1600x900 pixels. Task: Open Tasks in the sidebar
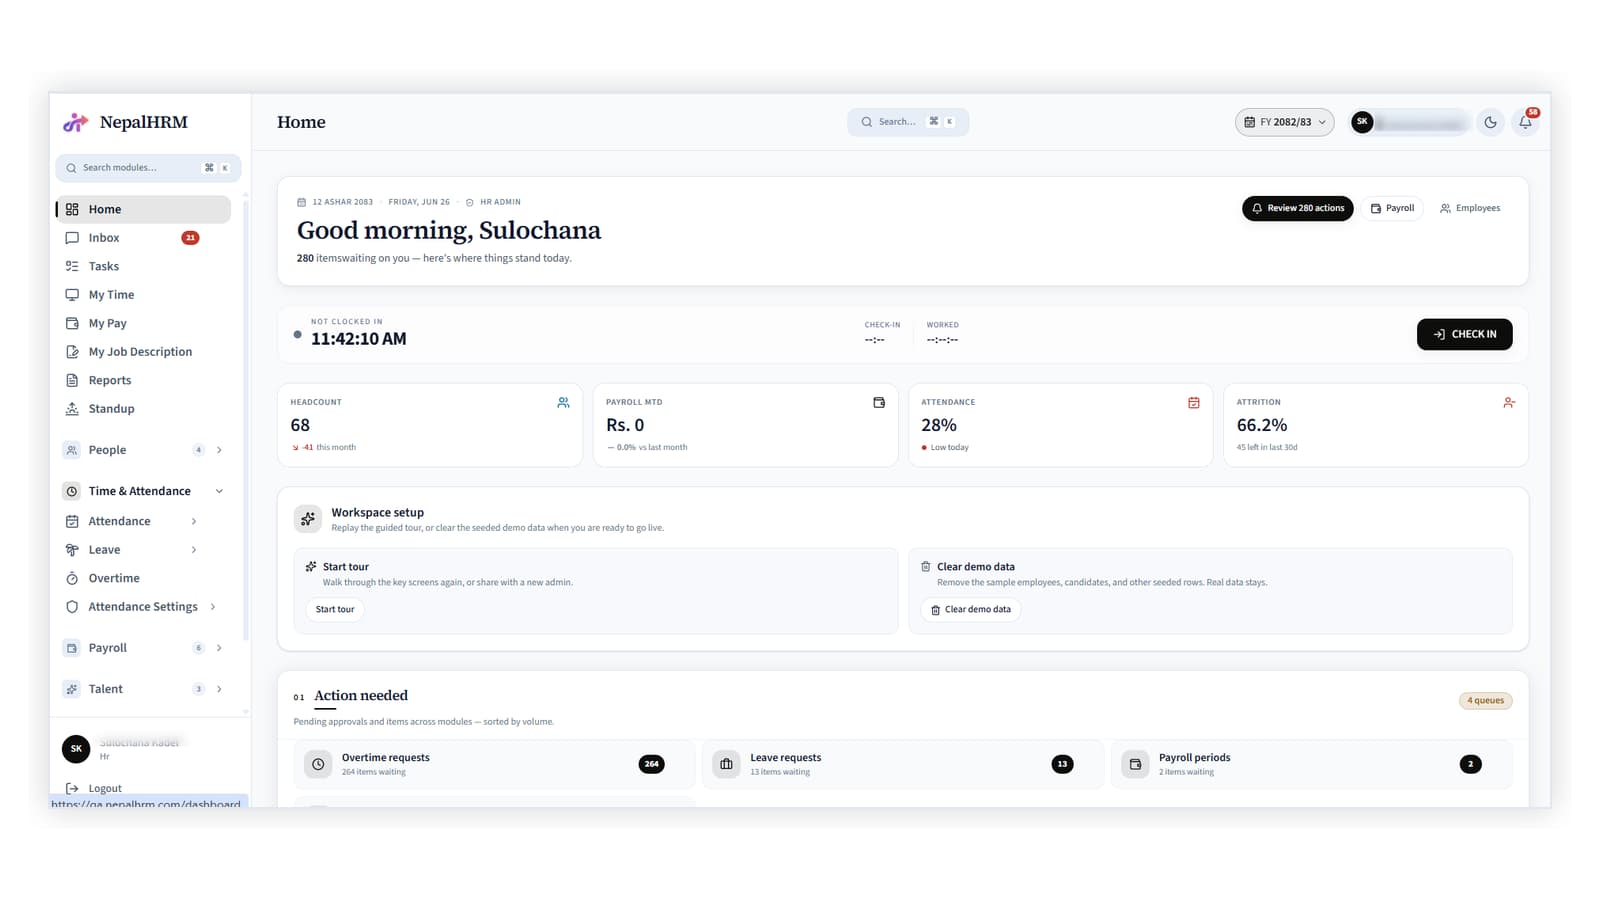143,266
